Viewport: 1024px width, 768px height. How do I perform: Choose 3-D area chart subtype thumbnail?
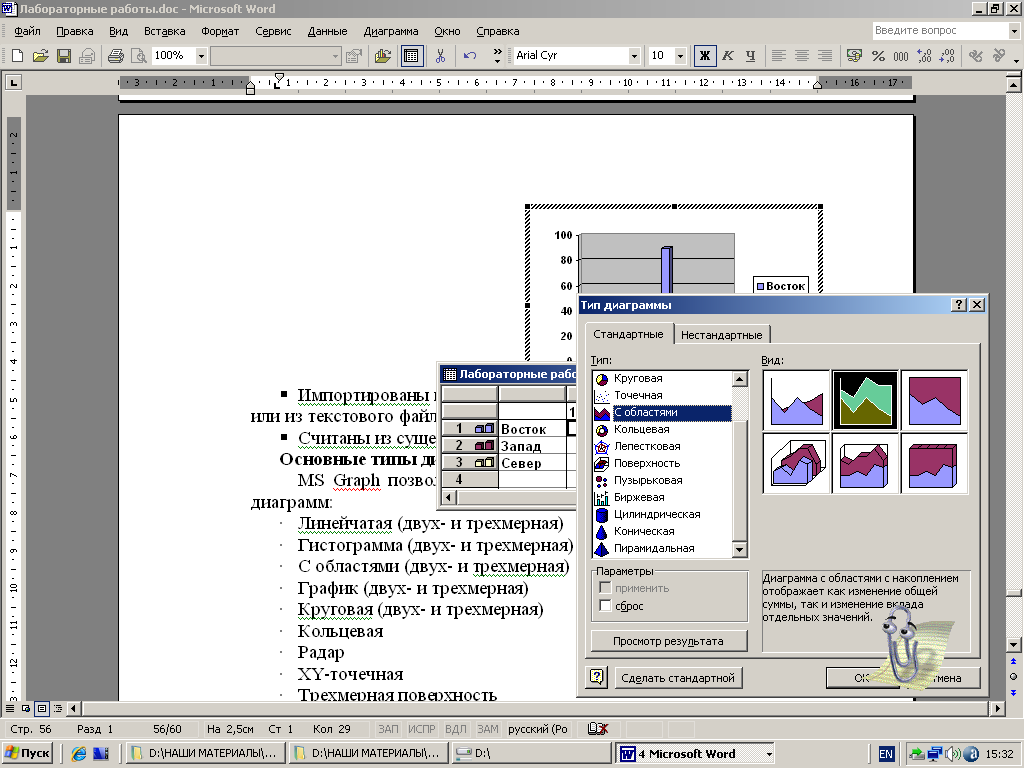(796, 463)
